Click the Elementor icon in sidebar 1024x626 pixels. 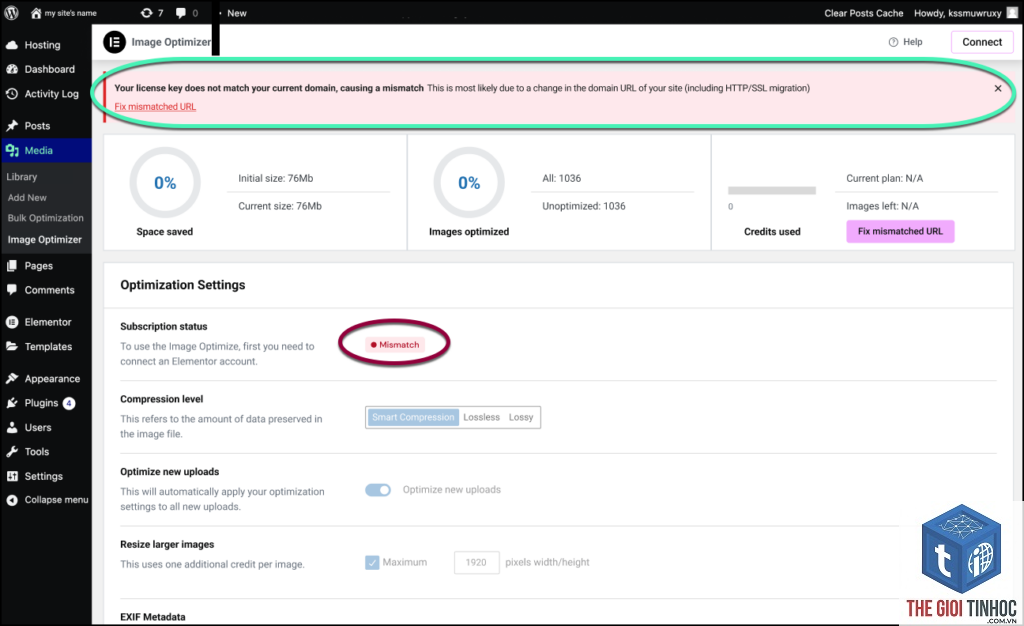coord(12,322)
